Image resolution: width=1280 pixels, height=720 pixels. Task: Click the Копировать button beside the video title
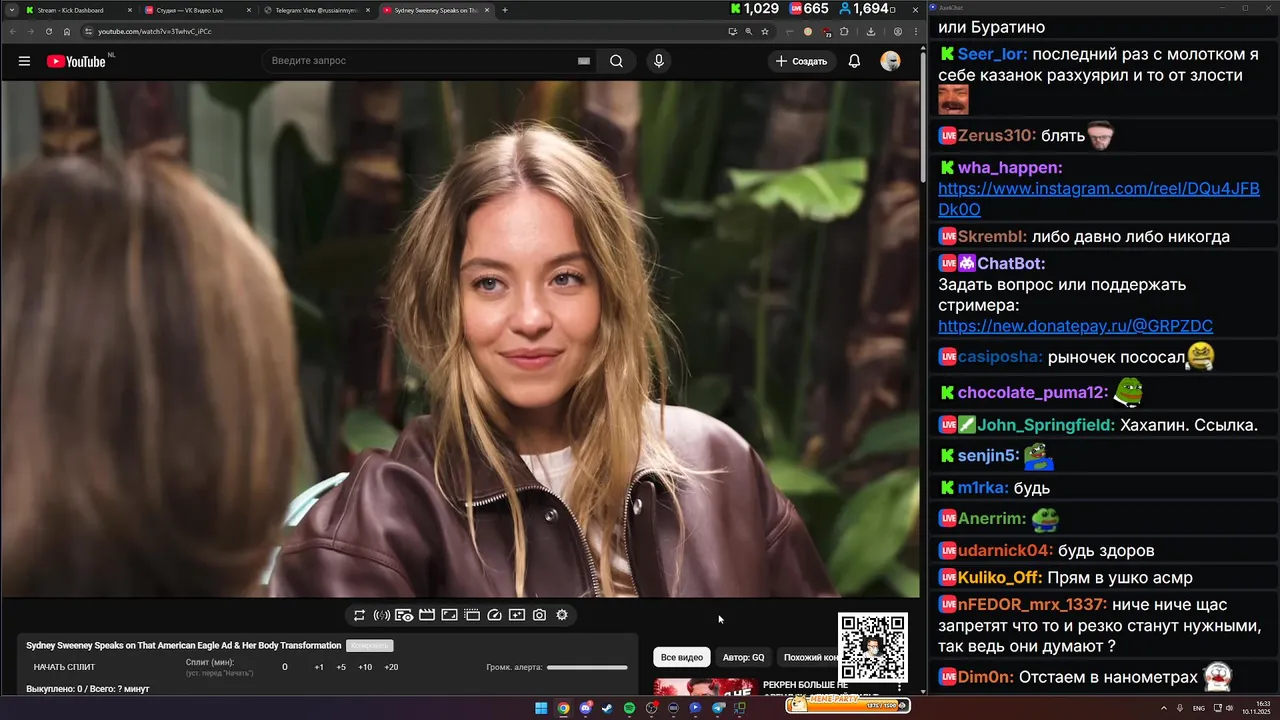tap(369, 646)
